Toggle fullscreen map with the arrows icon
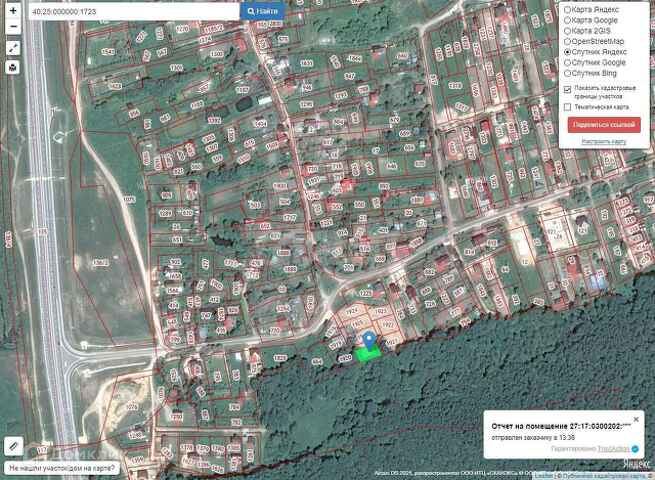The image size is (655, 480). (x=13, y=48)
